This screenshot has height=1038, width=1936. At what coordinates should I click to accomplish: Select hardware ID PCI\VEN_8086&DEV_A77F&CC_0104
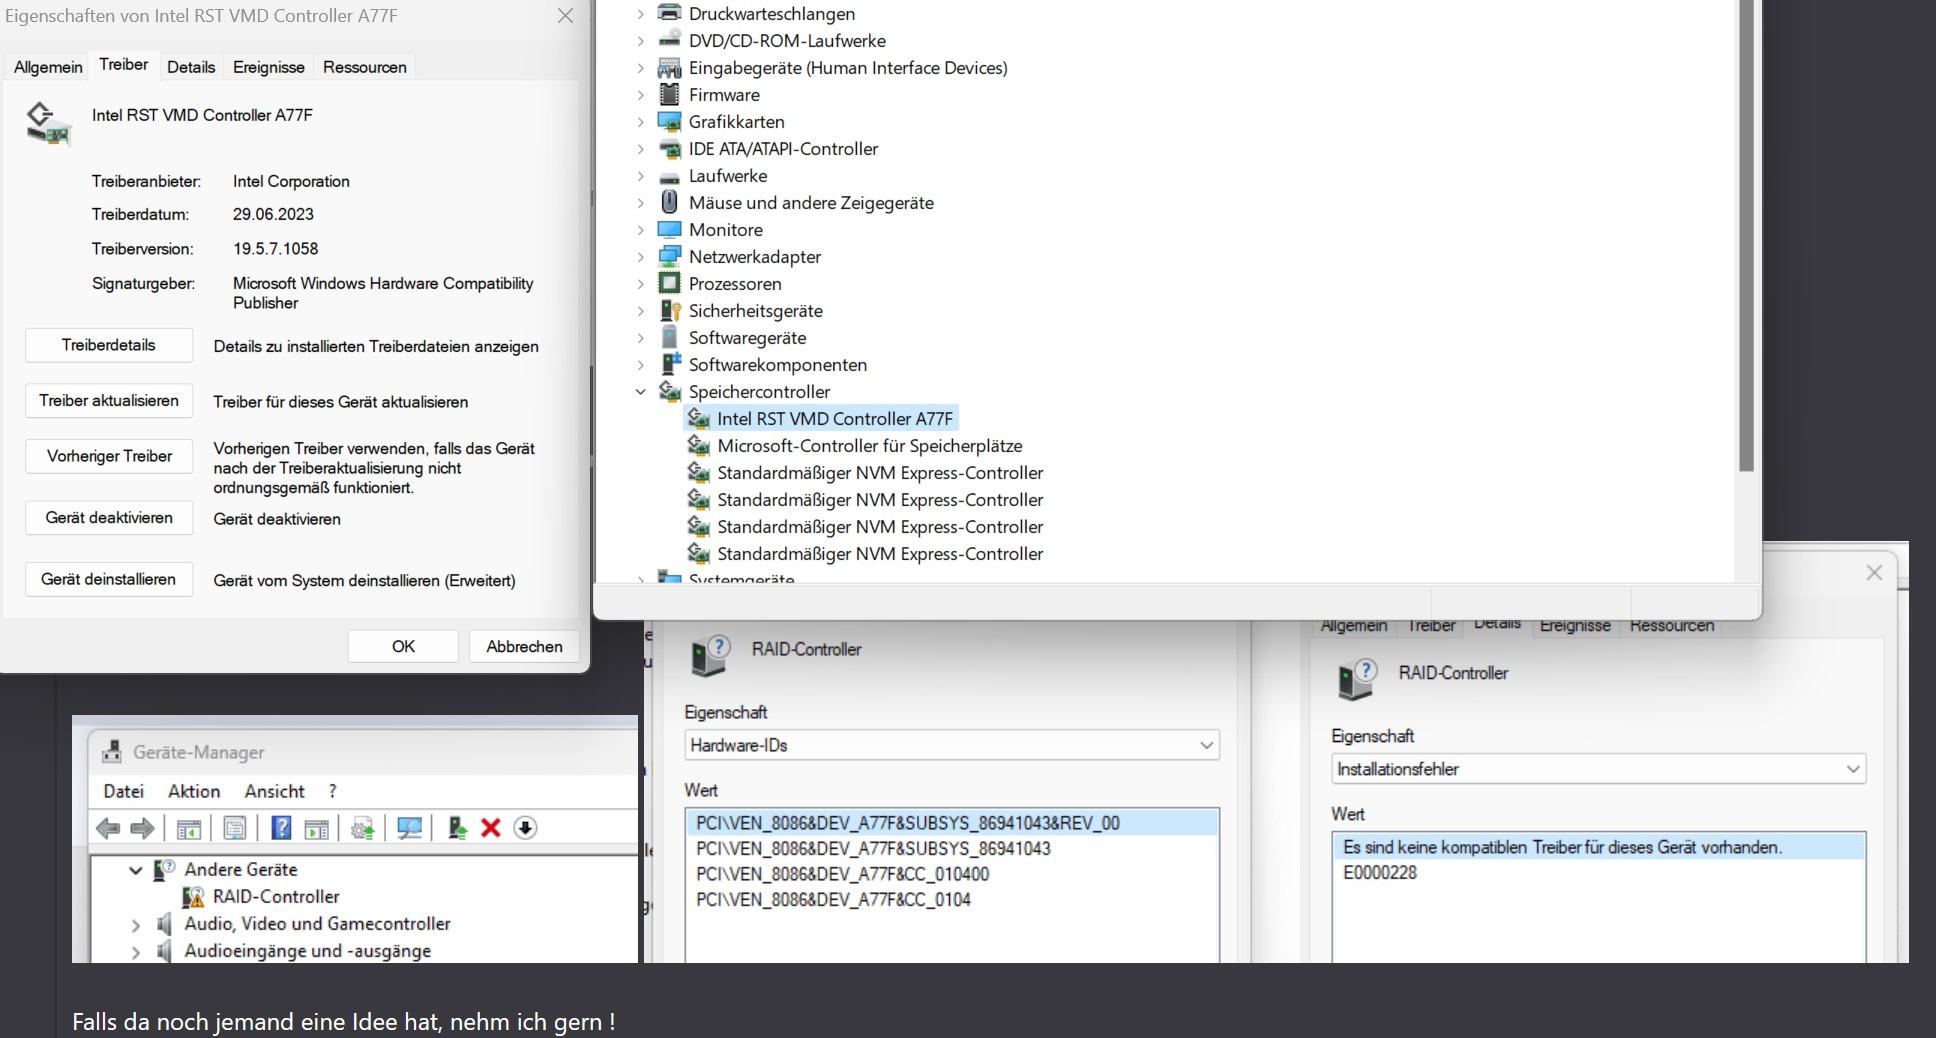click(x=834, y=900)
